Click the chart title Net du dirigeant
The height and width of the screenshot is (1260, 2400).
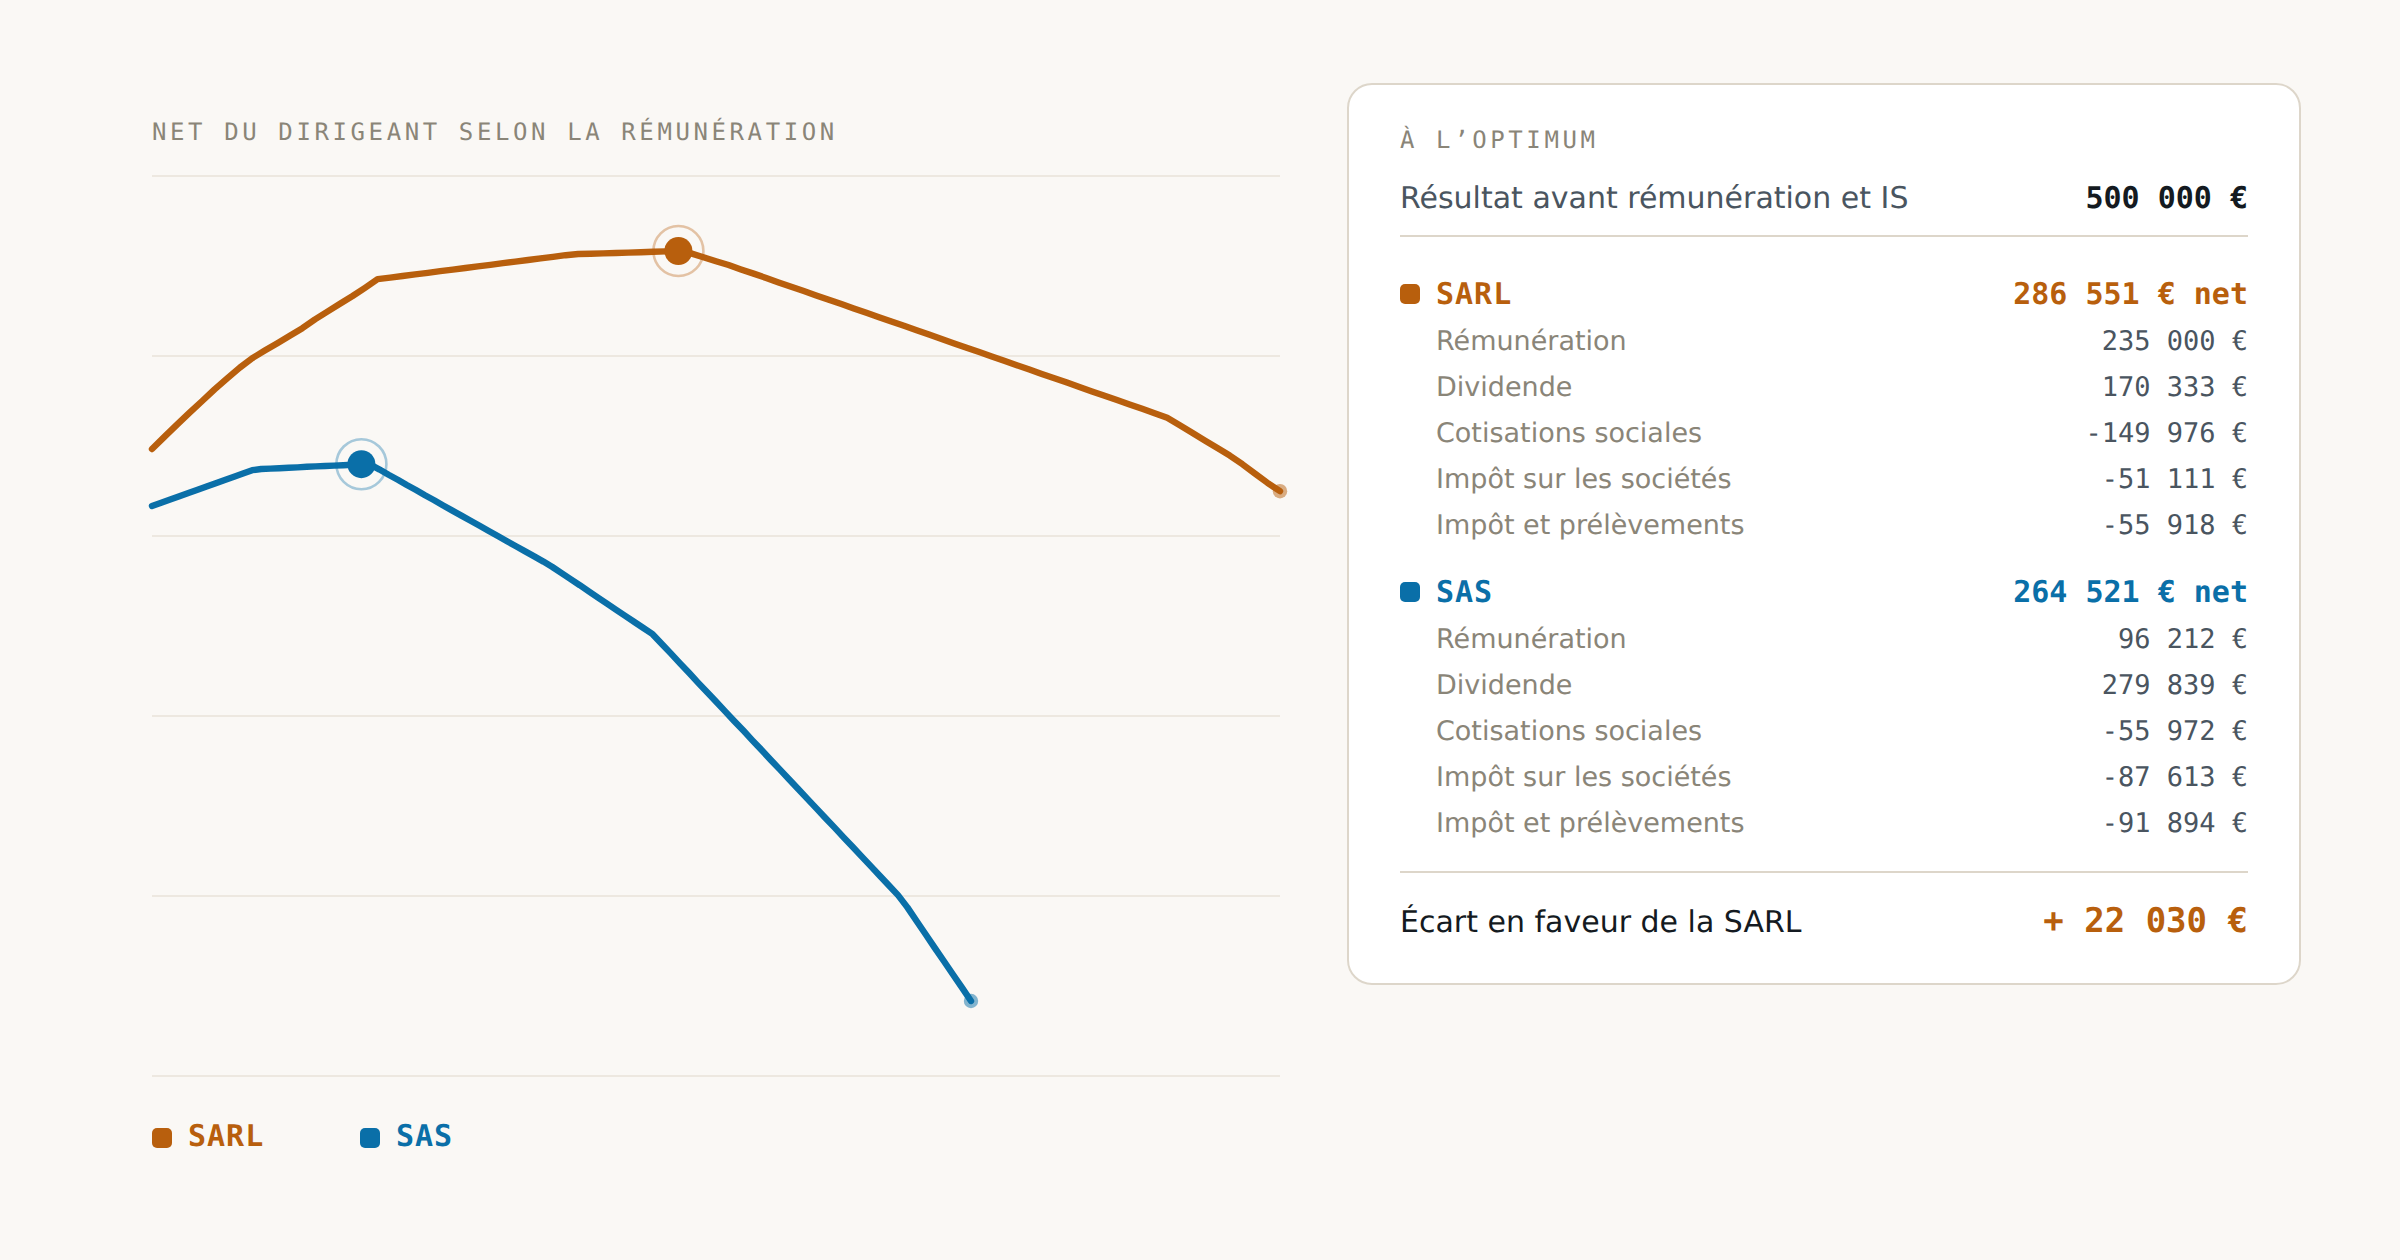click(494, 132)
